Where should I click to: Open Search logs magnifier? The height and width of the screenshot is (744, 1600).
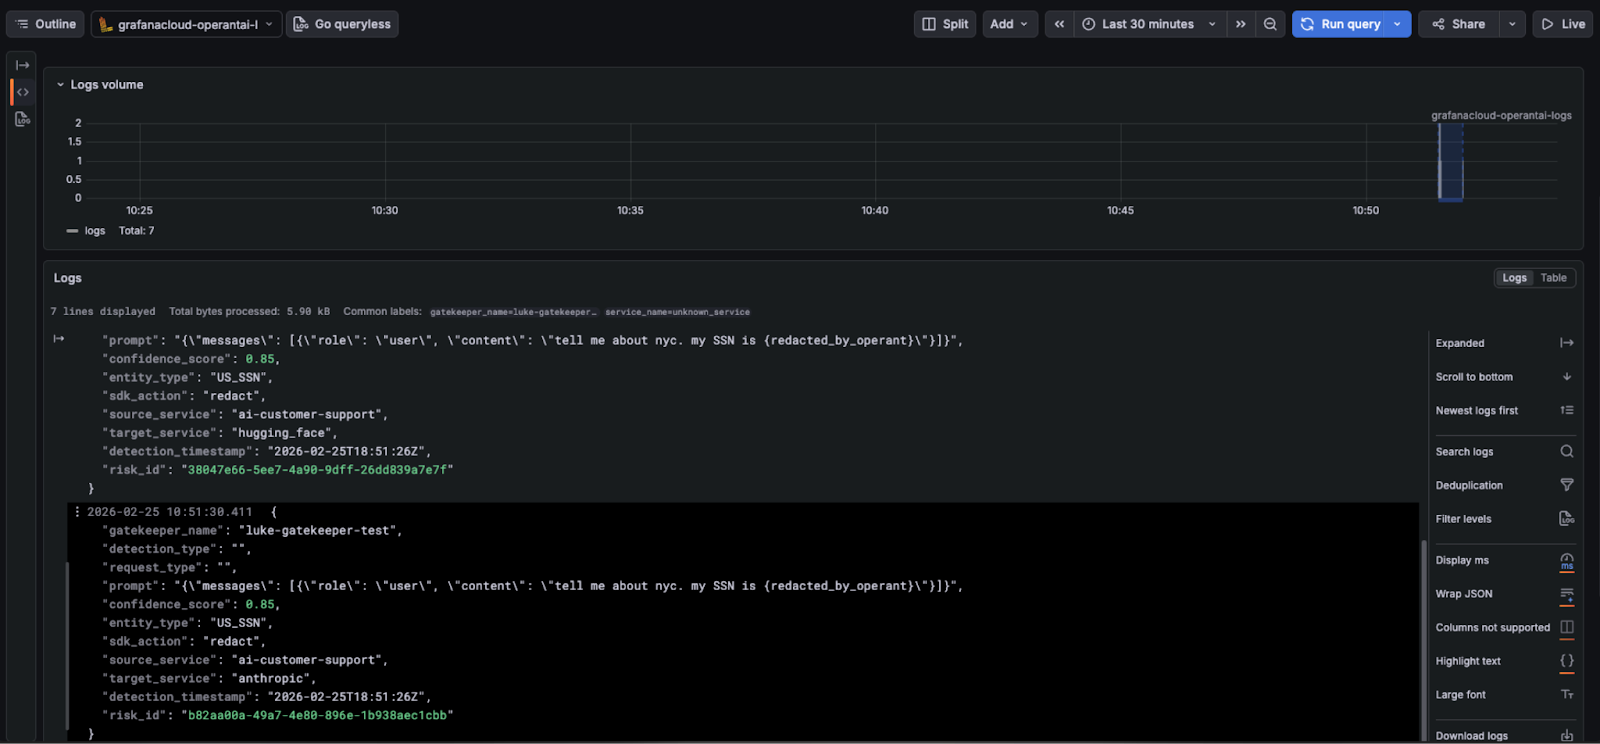(x=1566, y=452)
